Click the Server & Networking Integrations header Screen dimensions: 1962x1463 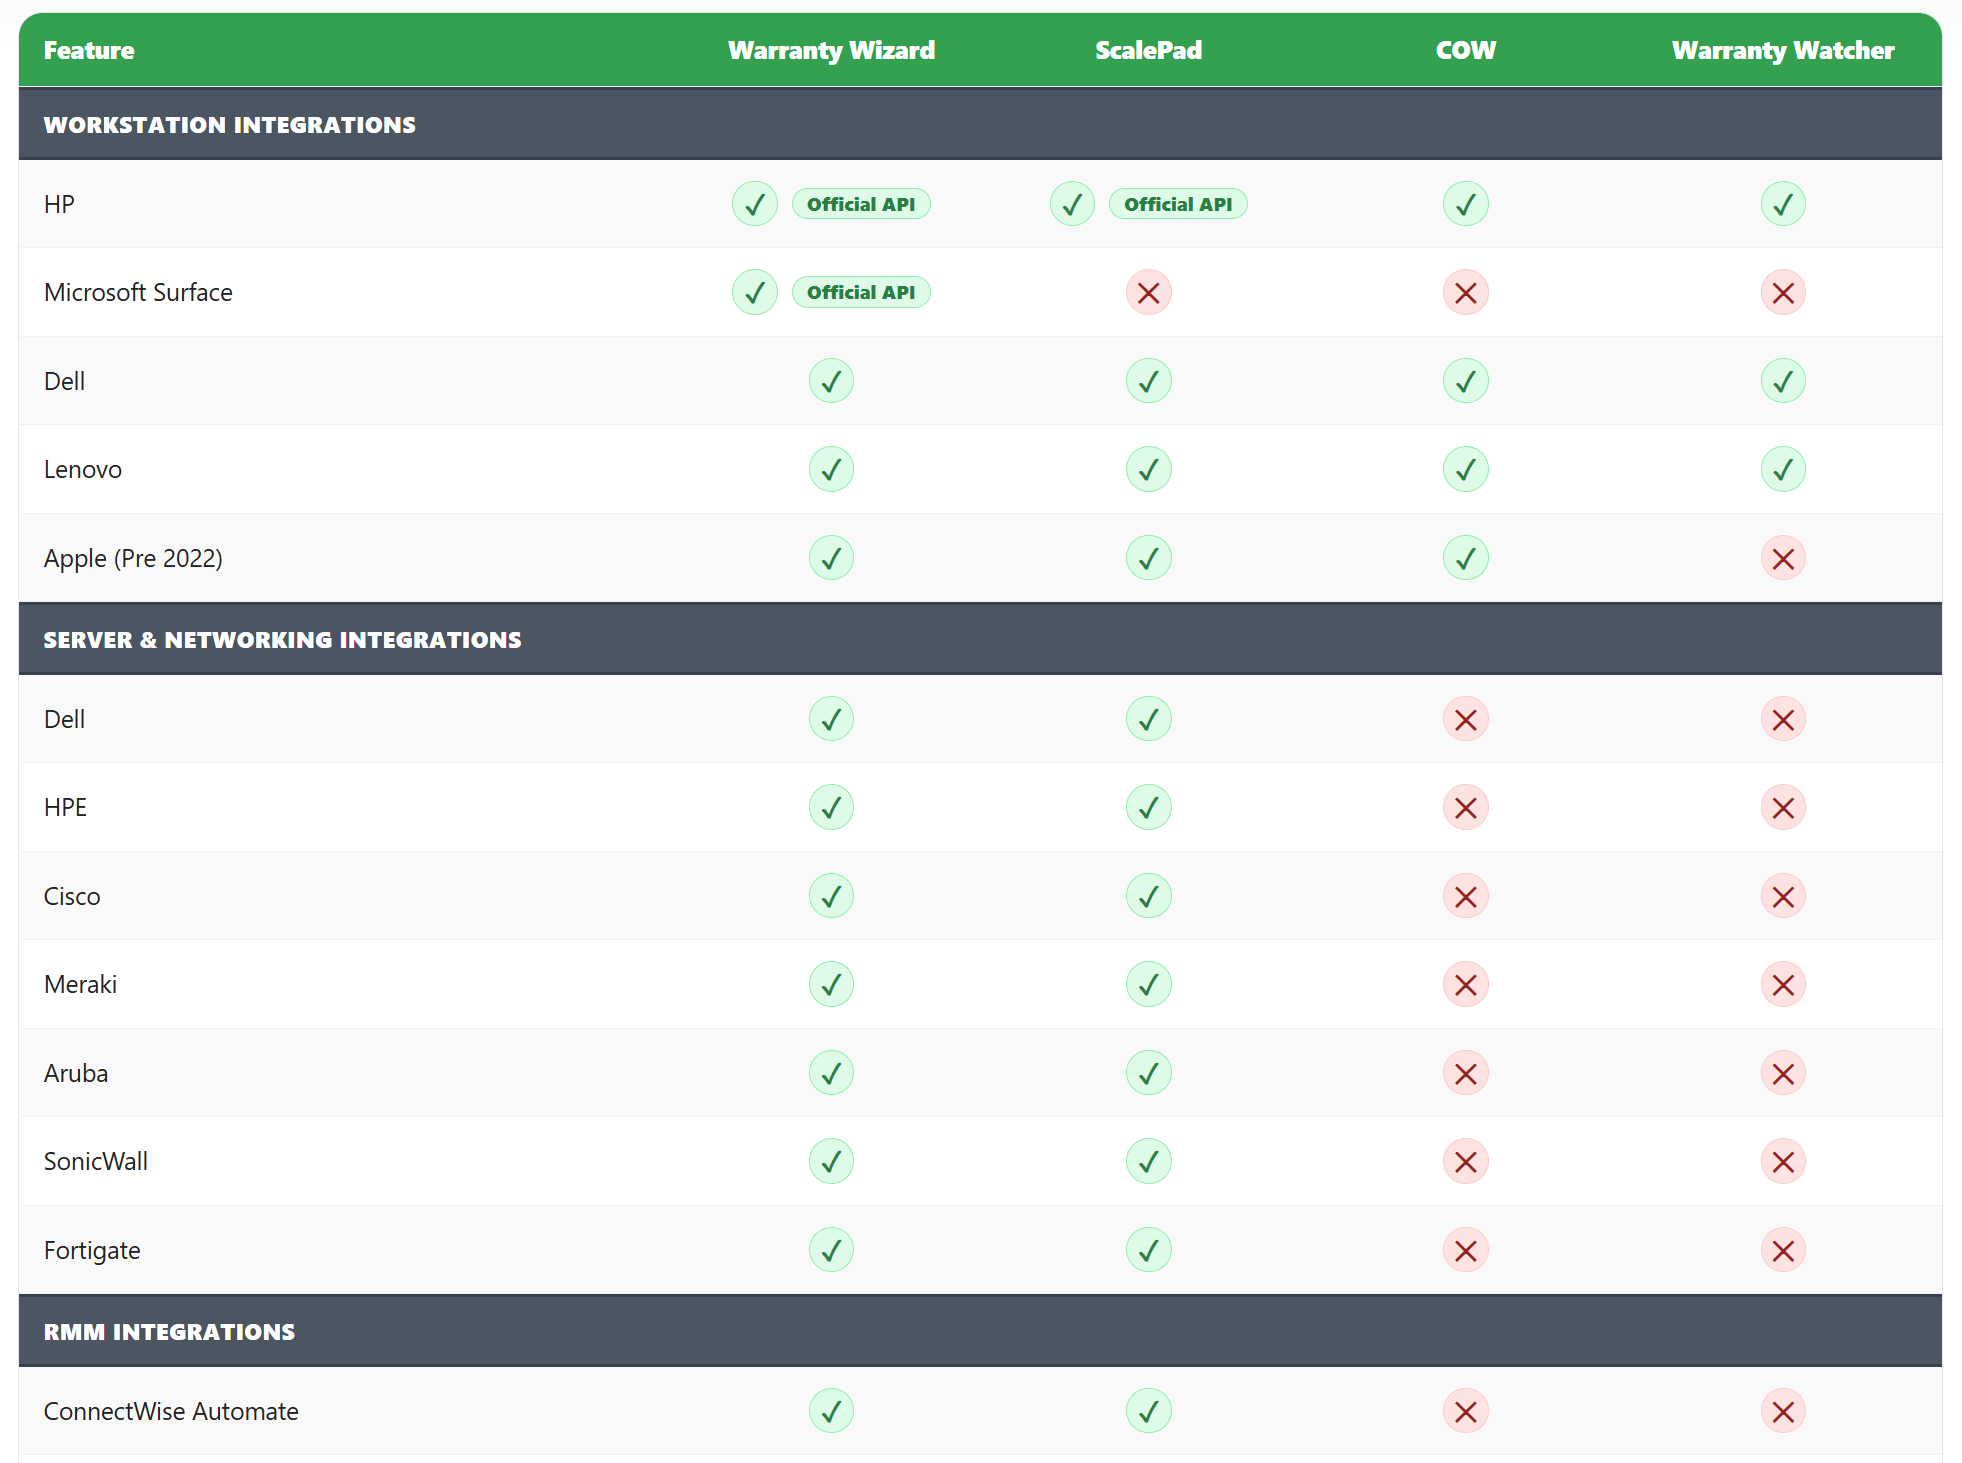(282, 640)
